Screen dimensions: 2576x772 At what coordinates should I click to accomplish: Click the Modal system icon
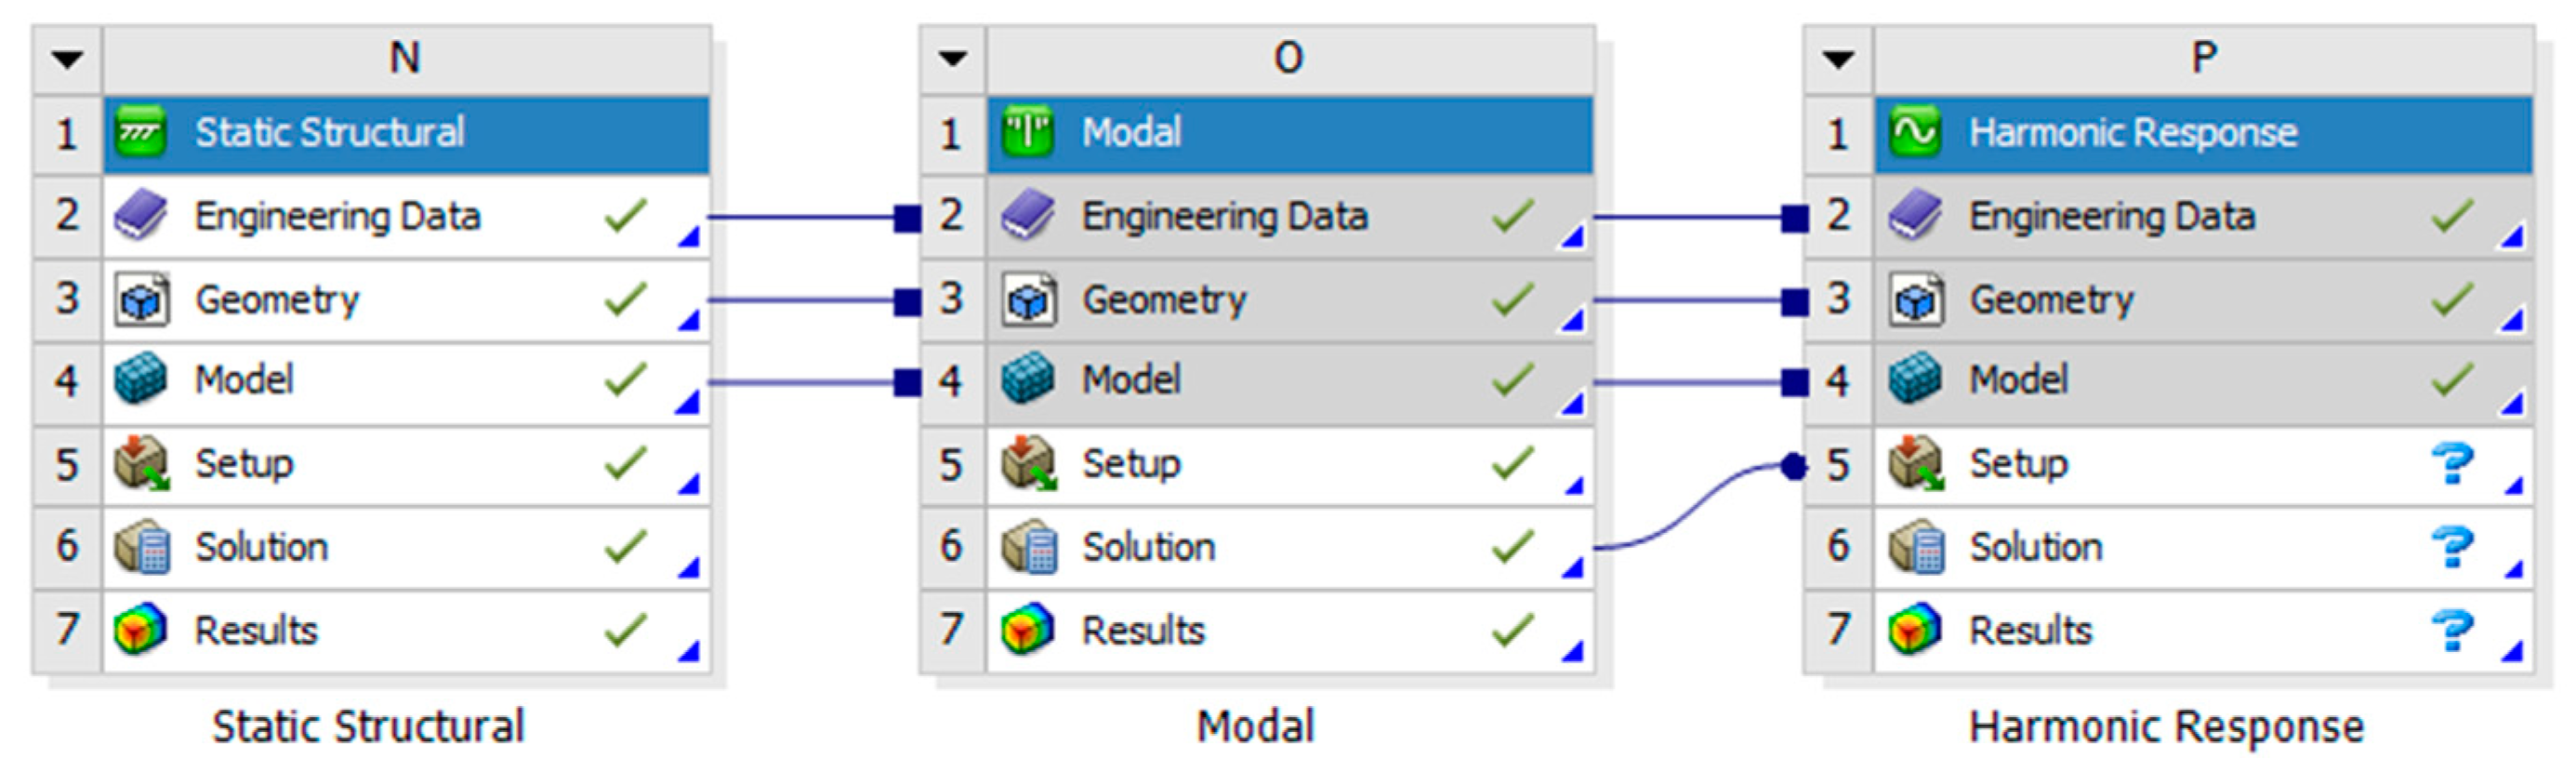[x=1028, y=133]
